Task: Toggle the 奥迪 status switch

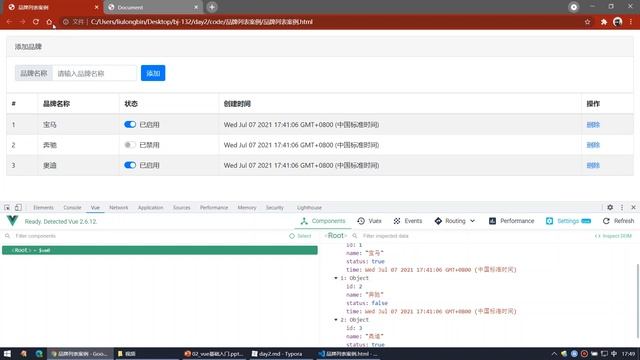Action: (130, 165)
